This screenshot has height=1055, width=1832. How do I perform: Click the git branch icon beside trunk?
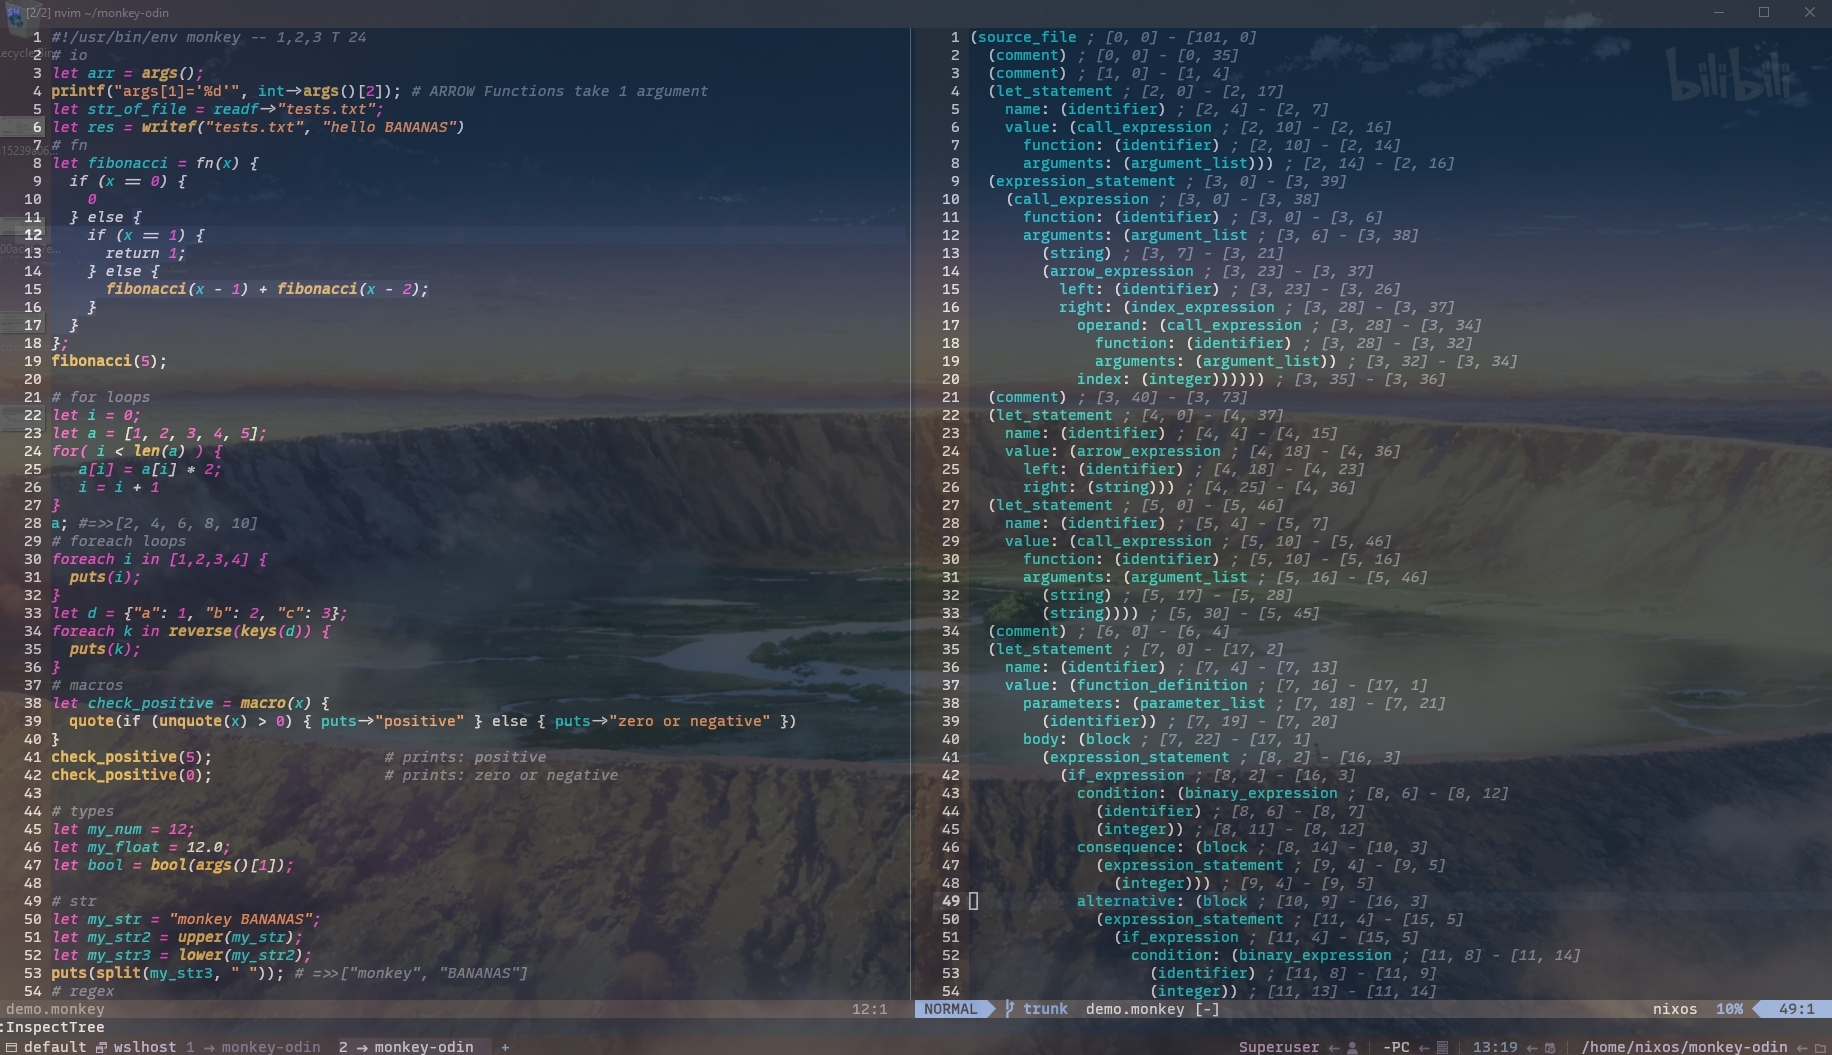click(x=1009, y=1009)
